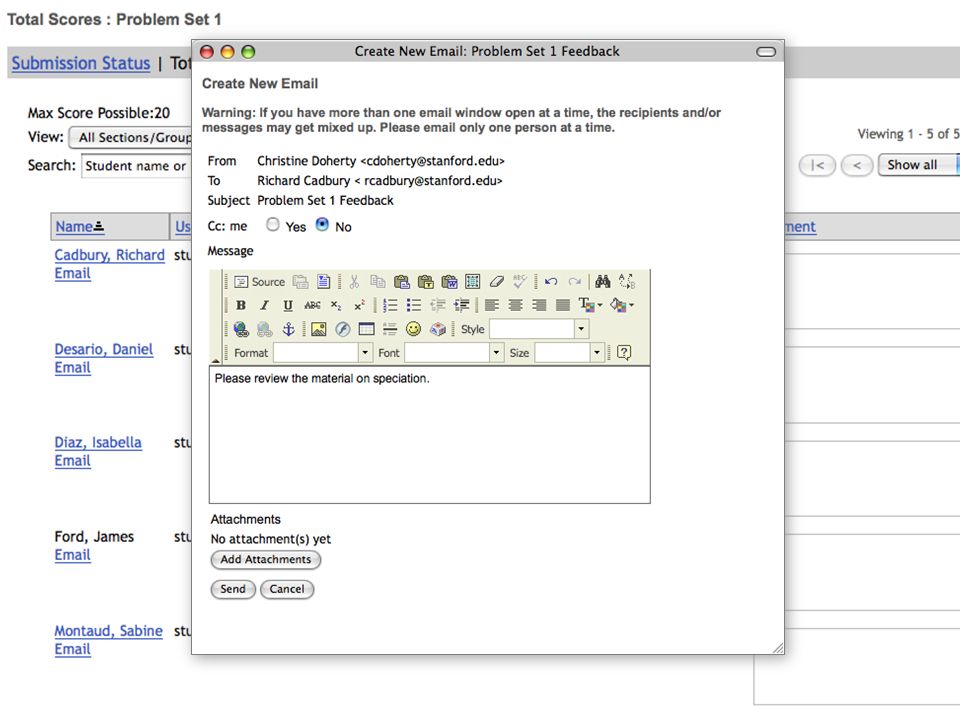Toggle Superscript formatting
Screen dimensions: 960x720
point(359,305)
